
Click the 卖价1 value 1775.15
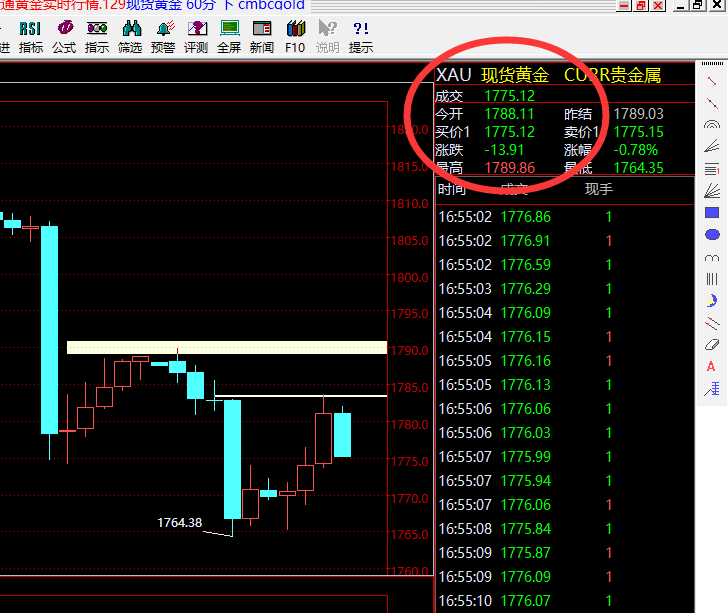pyautogui.click(x=638, y=132)
